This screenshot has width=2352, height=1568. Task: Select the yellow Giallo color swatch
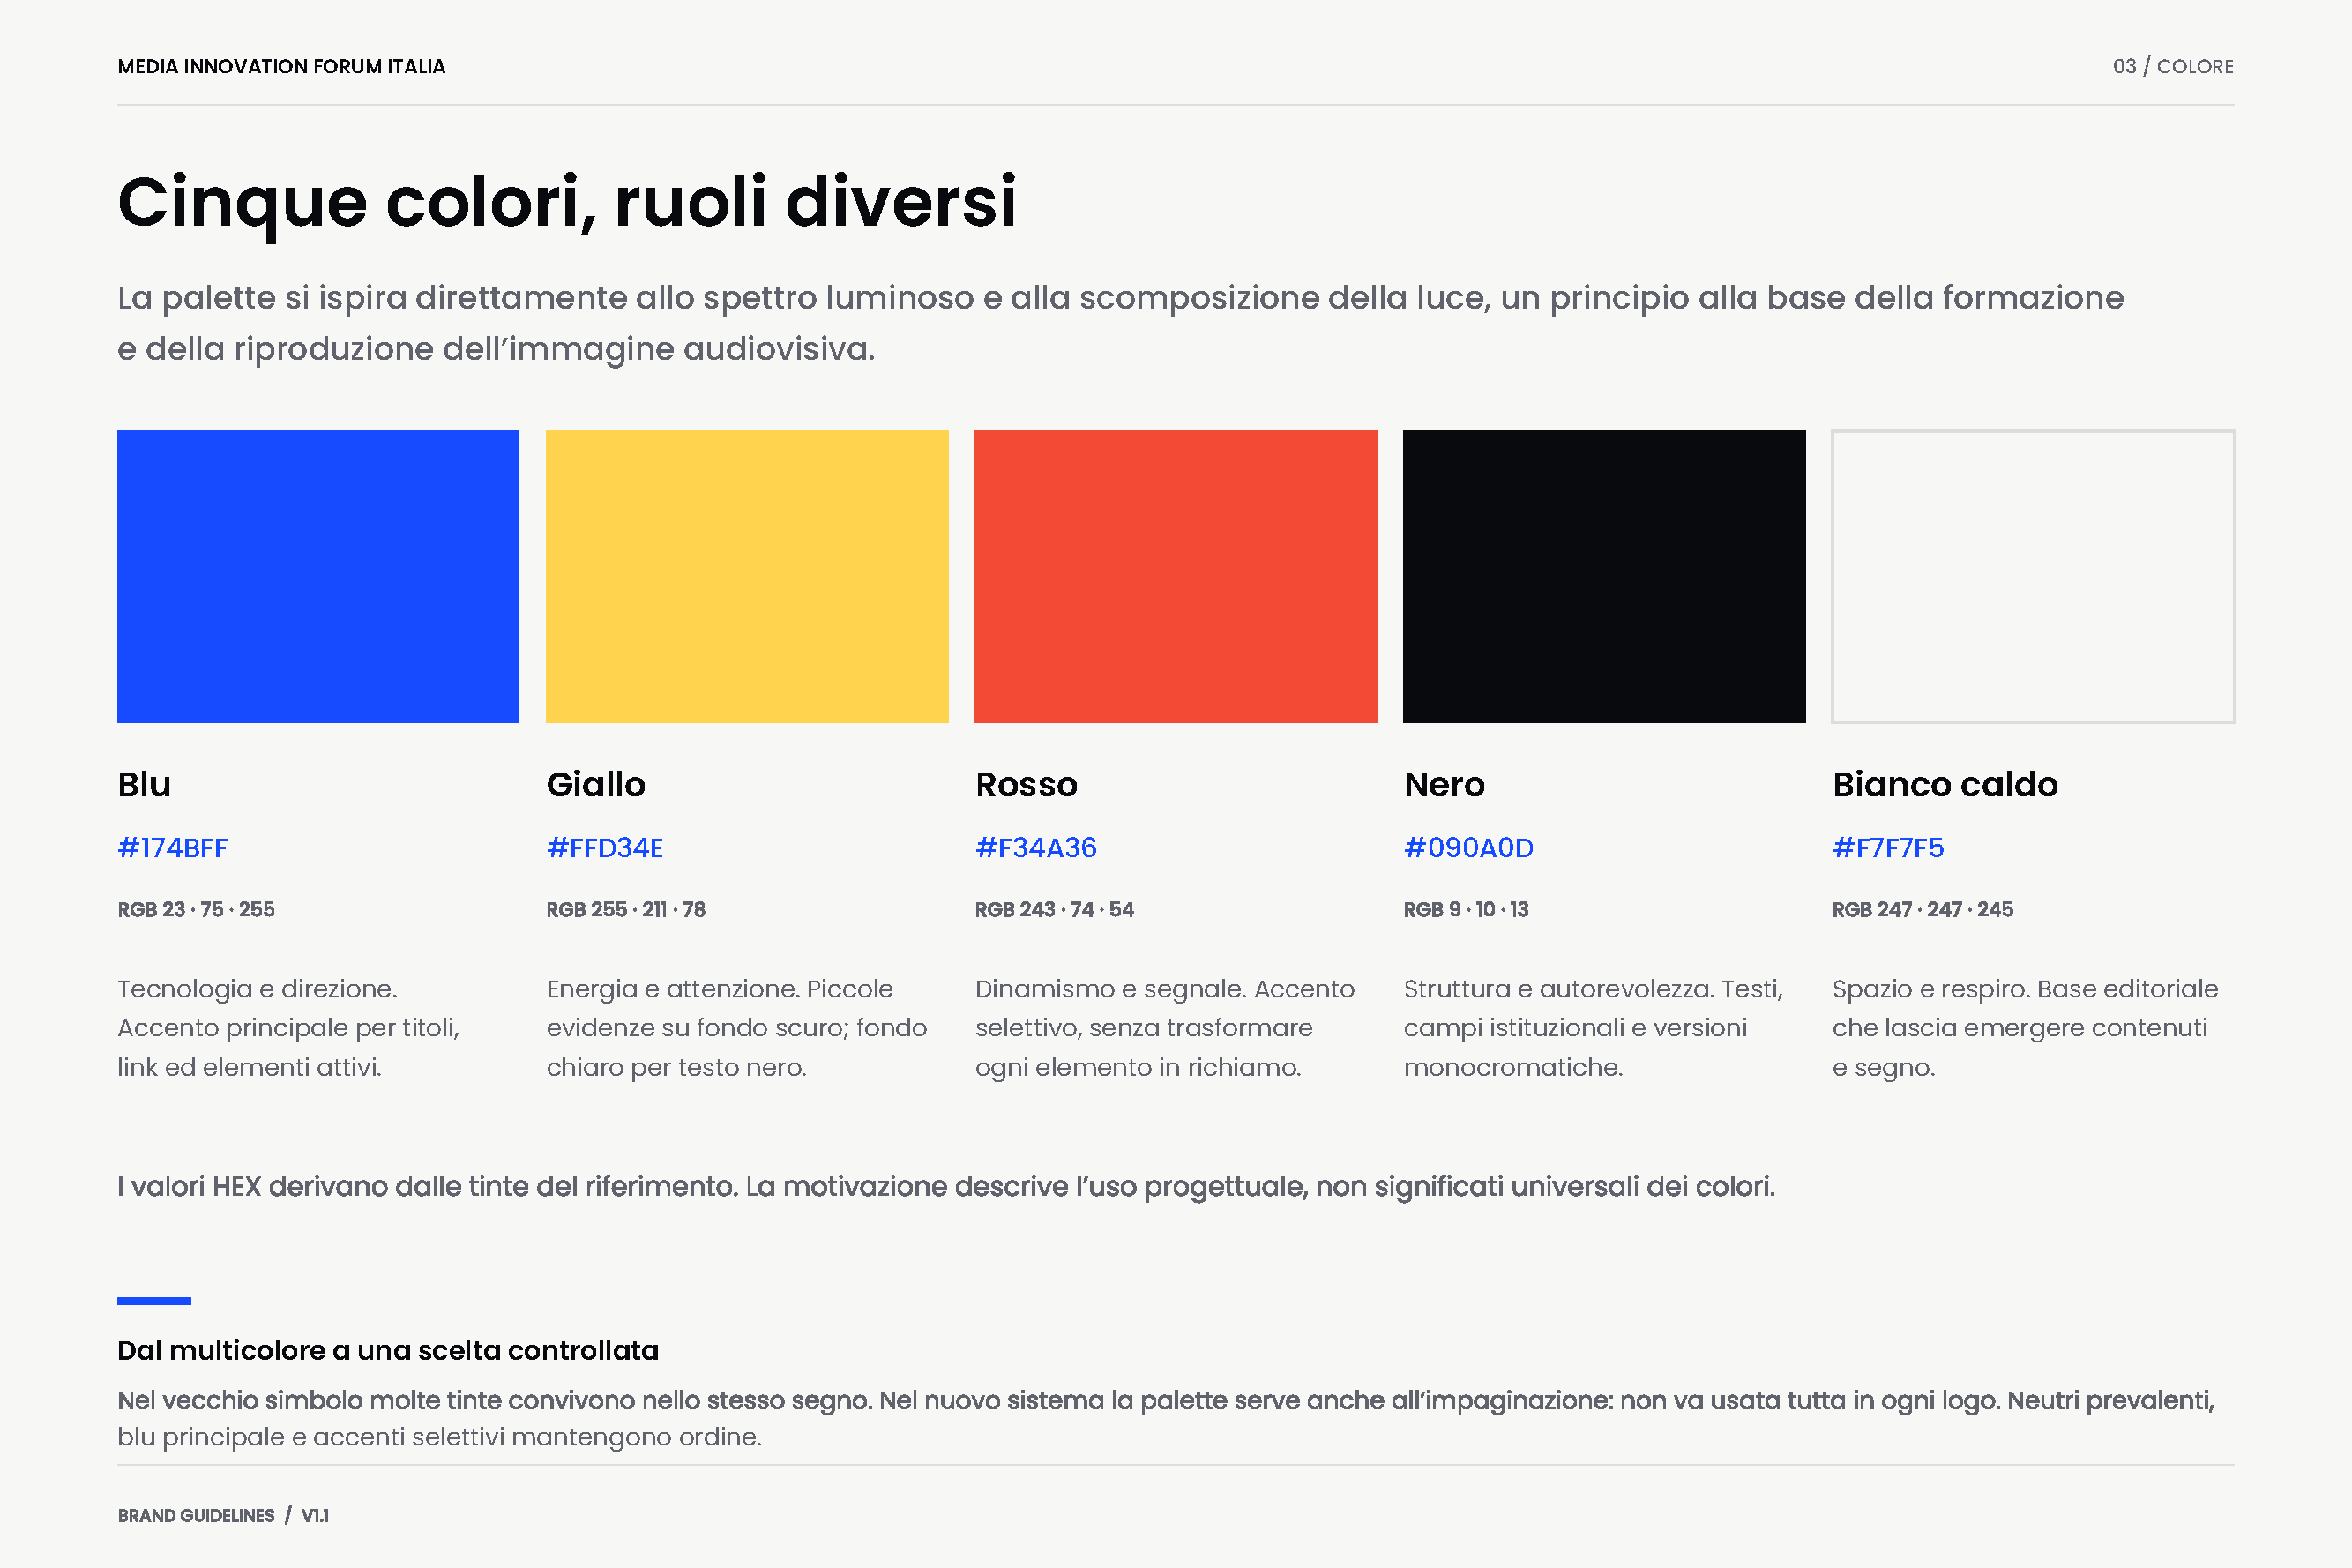tap(747, 576)
